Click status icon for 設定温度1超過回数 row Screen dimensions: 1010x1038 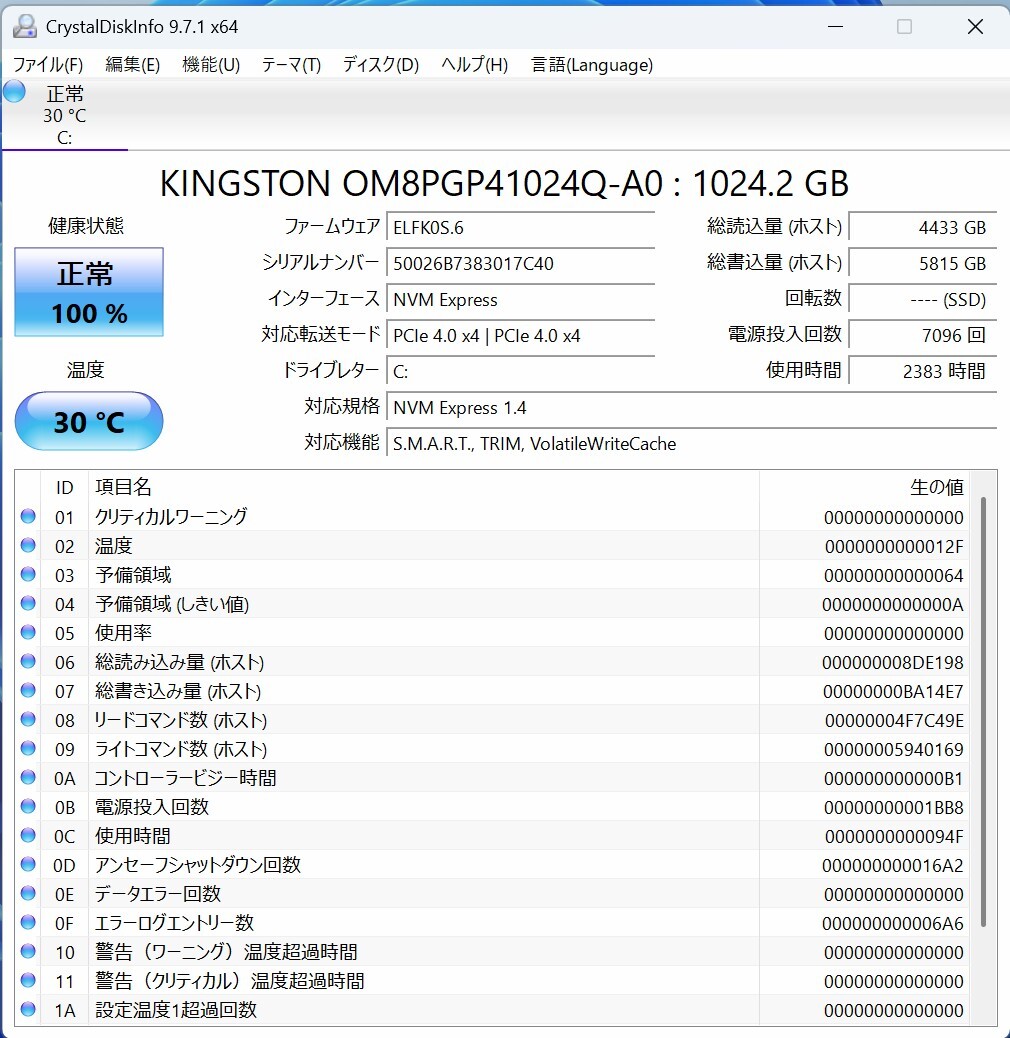pos(28,1009)
